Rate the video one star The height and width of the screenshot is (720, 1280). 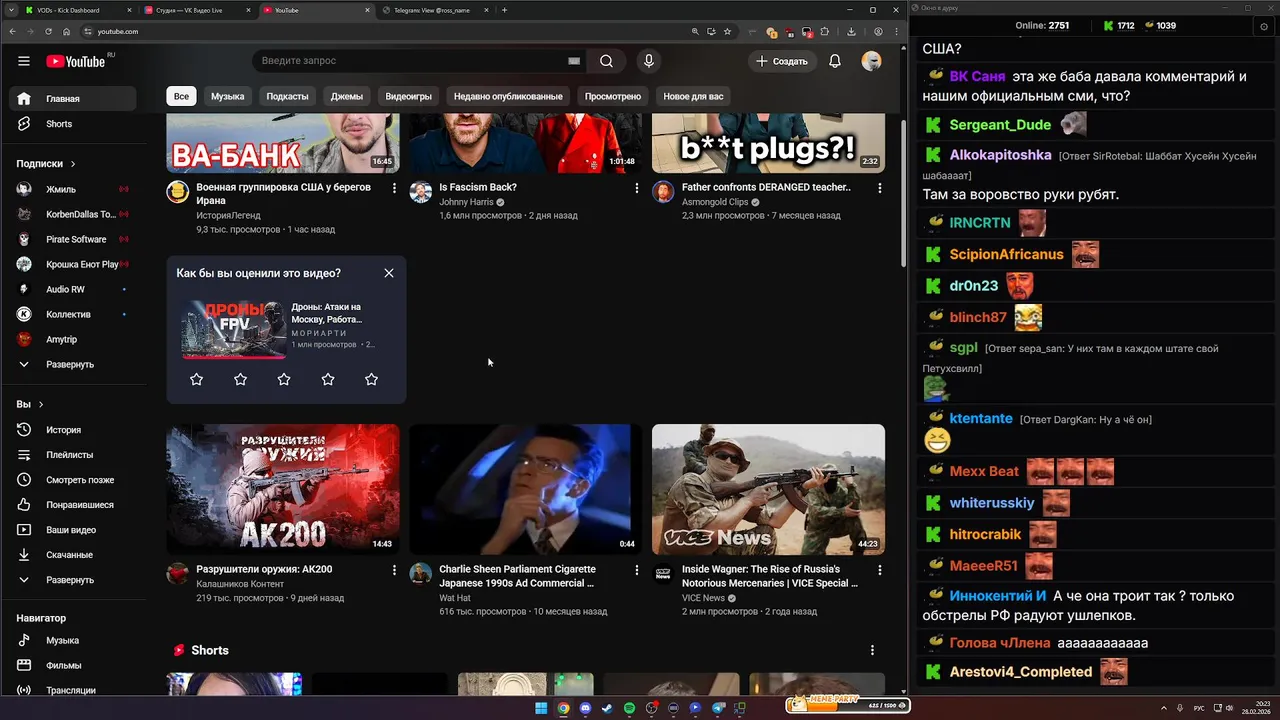coord(197,379)
